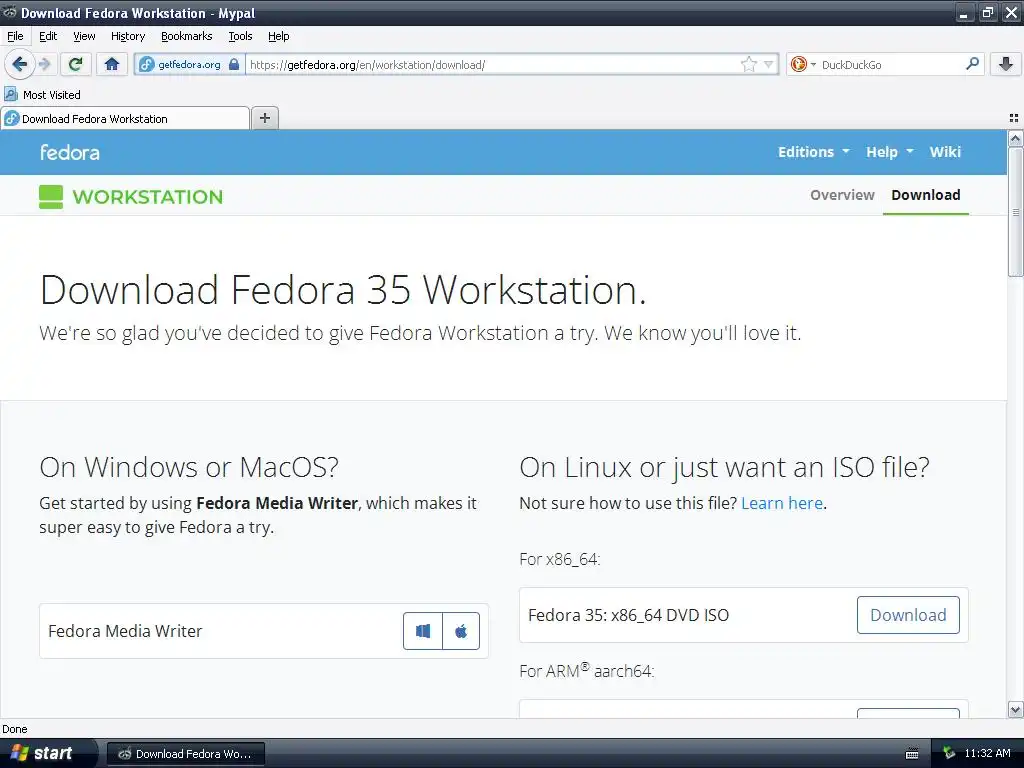Open the browser Help menu
The width and height of the screenshot is (1024, 768).
click(x=278, y=36)
